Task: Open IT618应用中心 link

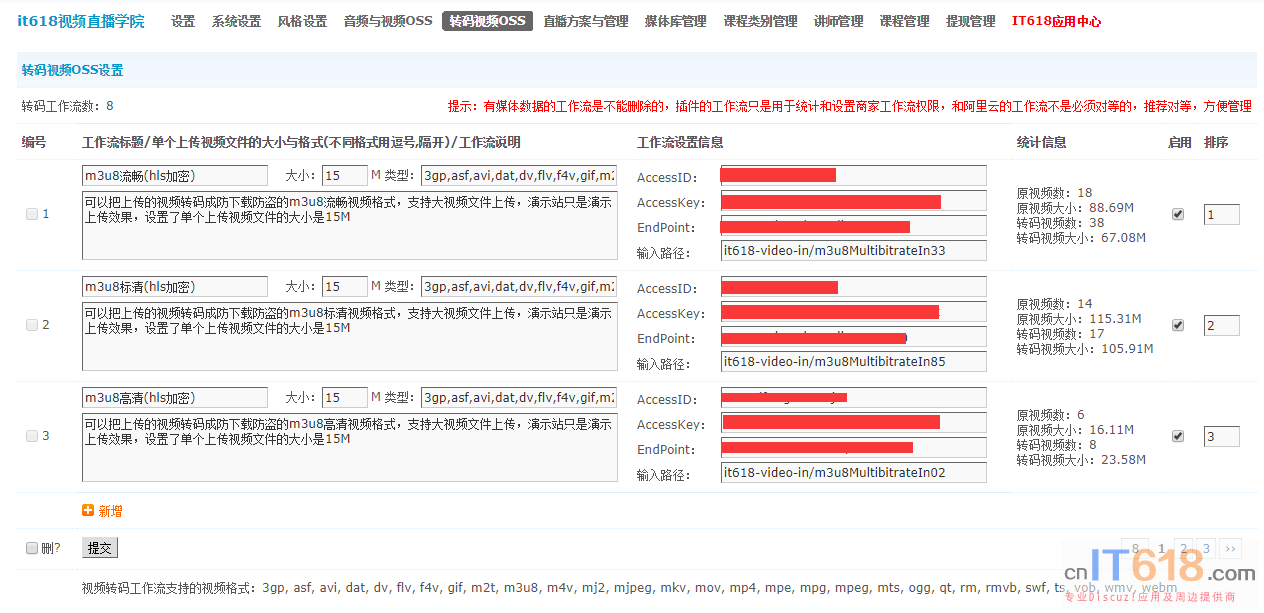Action: (x=1056, y=21)
